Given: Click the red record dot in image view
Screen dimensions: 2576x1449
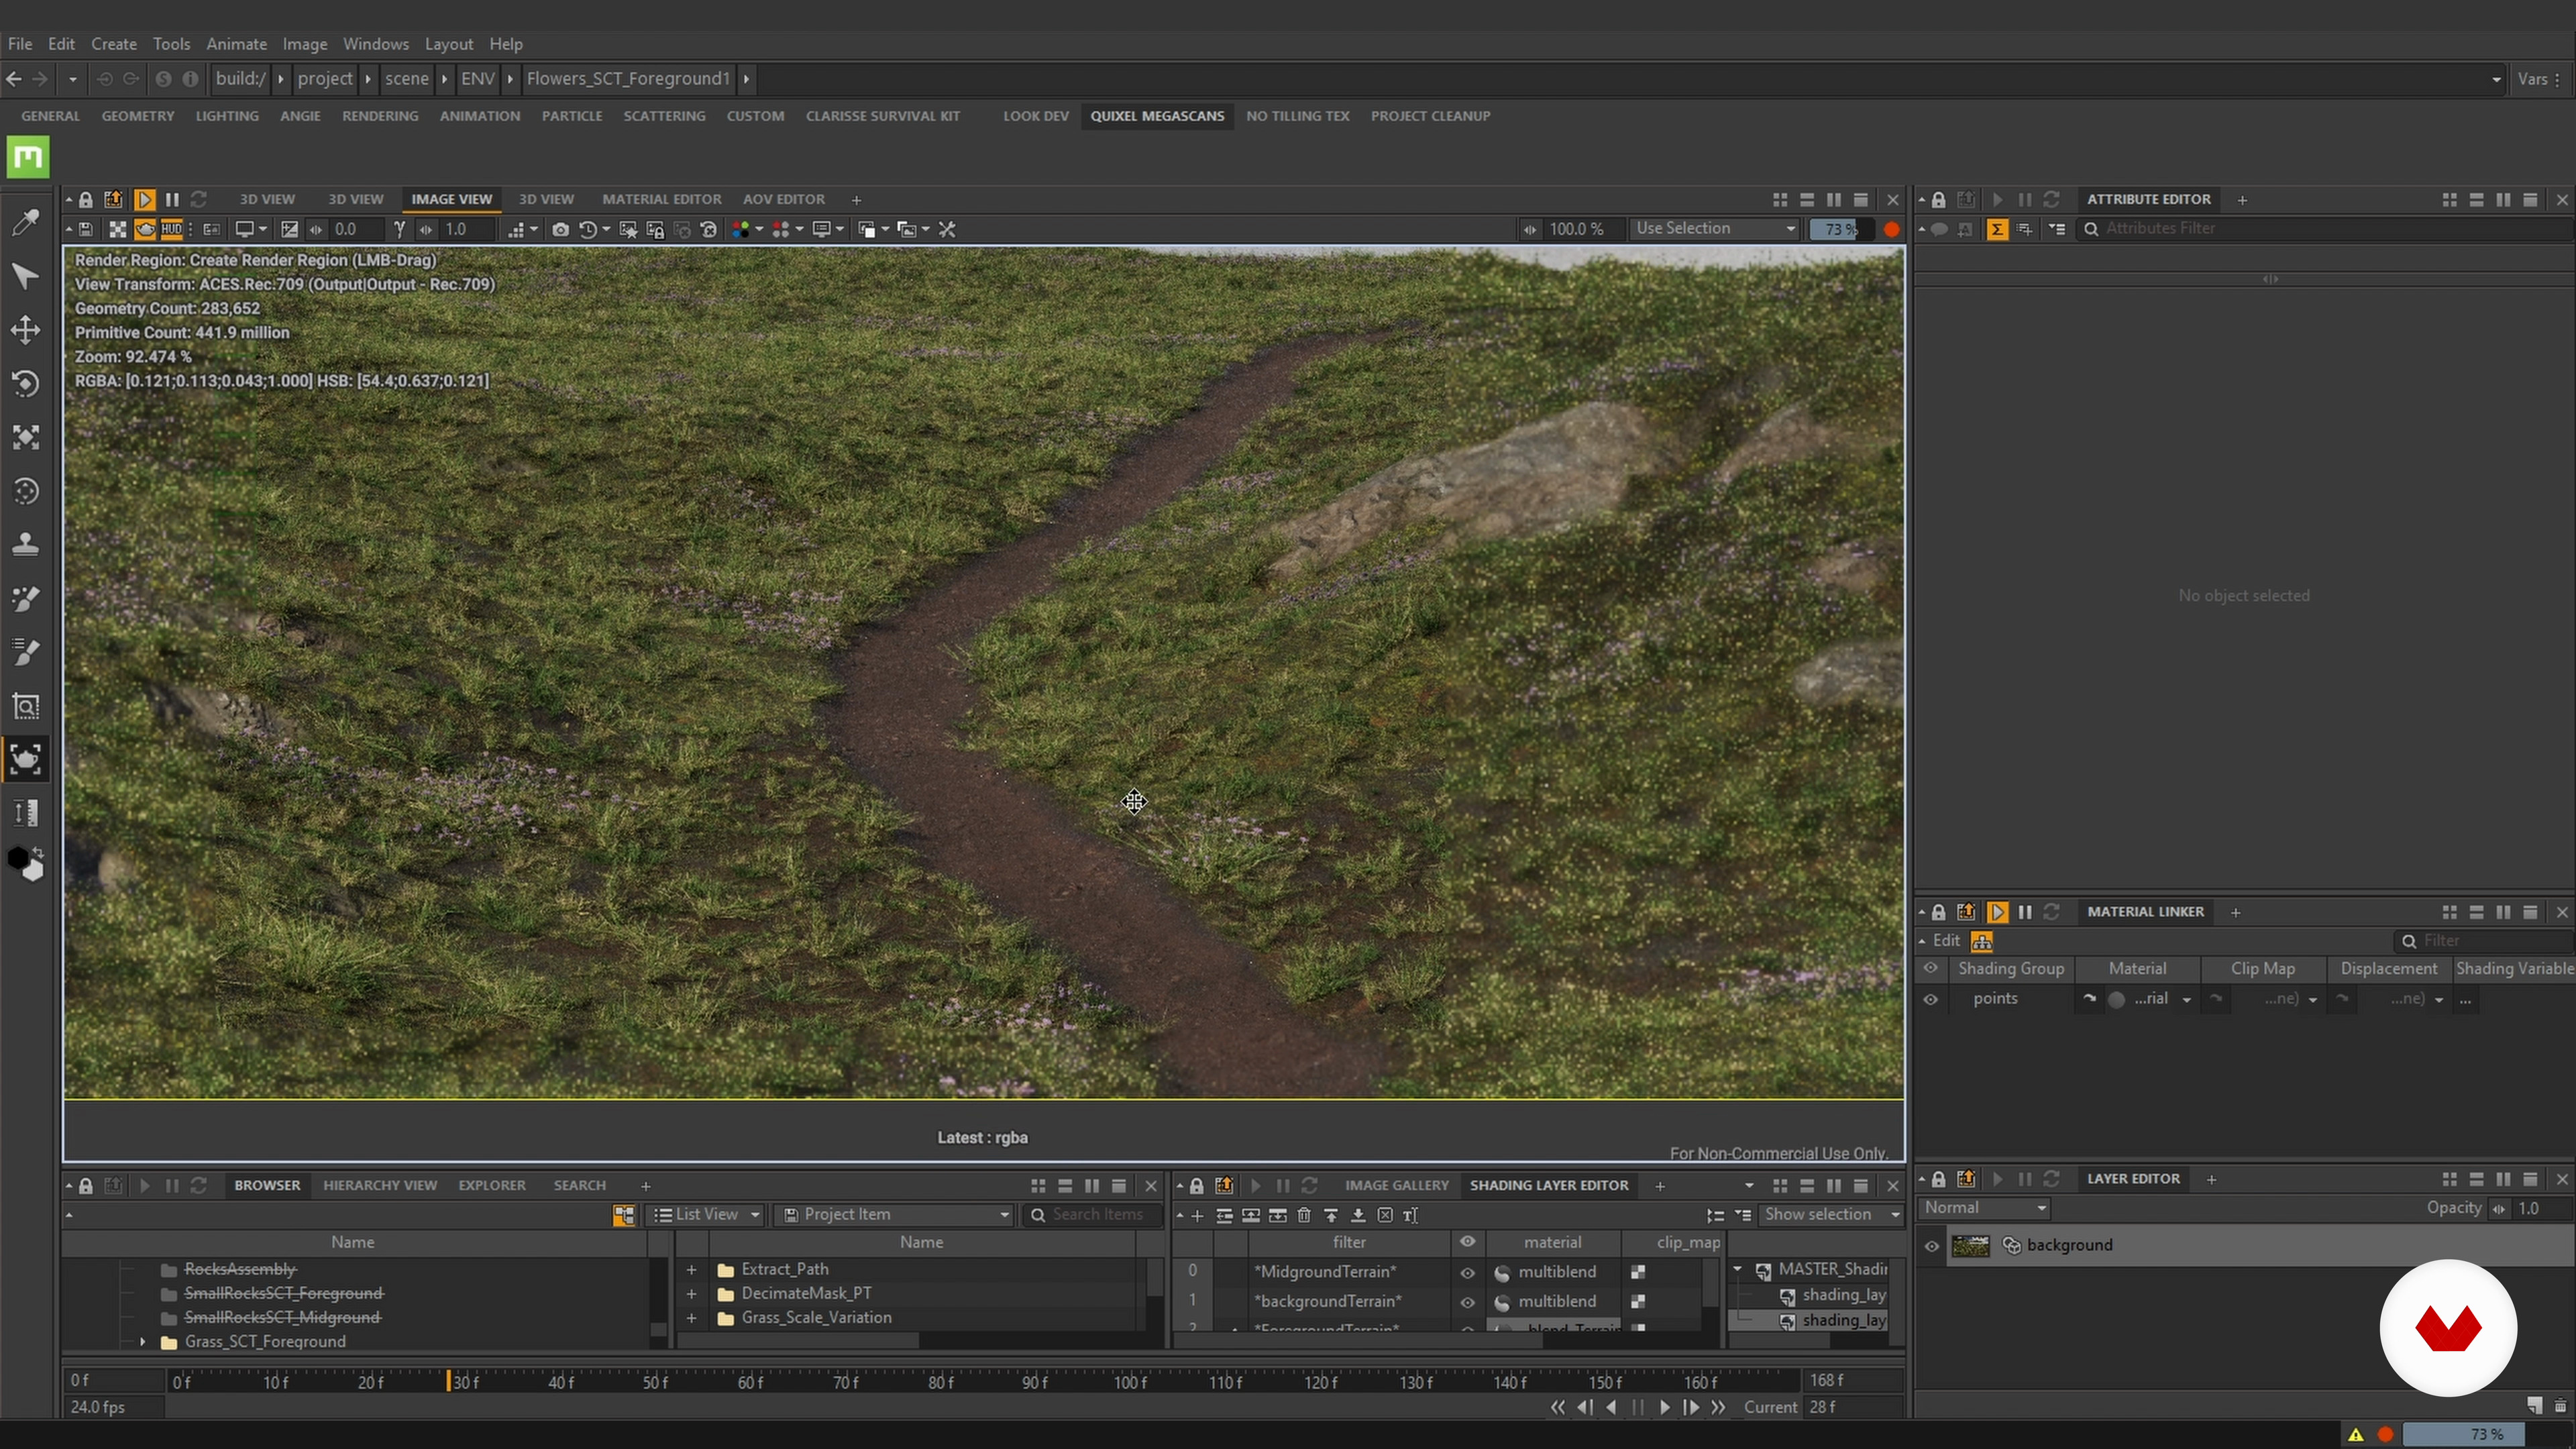Looking at the screenshot, I should click(x=1891, y=229).
